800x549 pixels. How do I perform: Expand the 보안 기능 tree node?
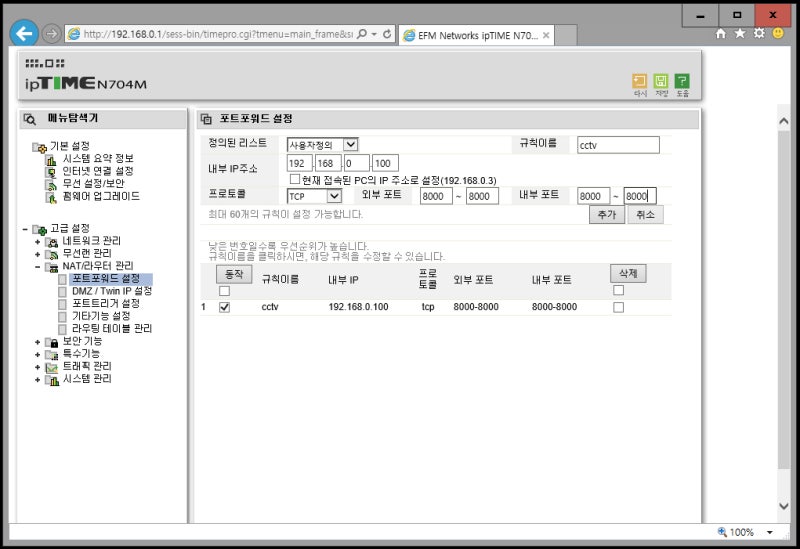[x=37, y=342]
